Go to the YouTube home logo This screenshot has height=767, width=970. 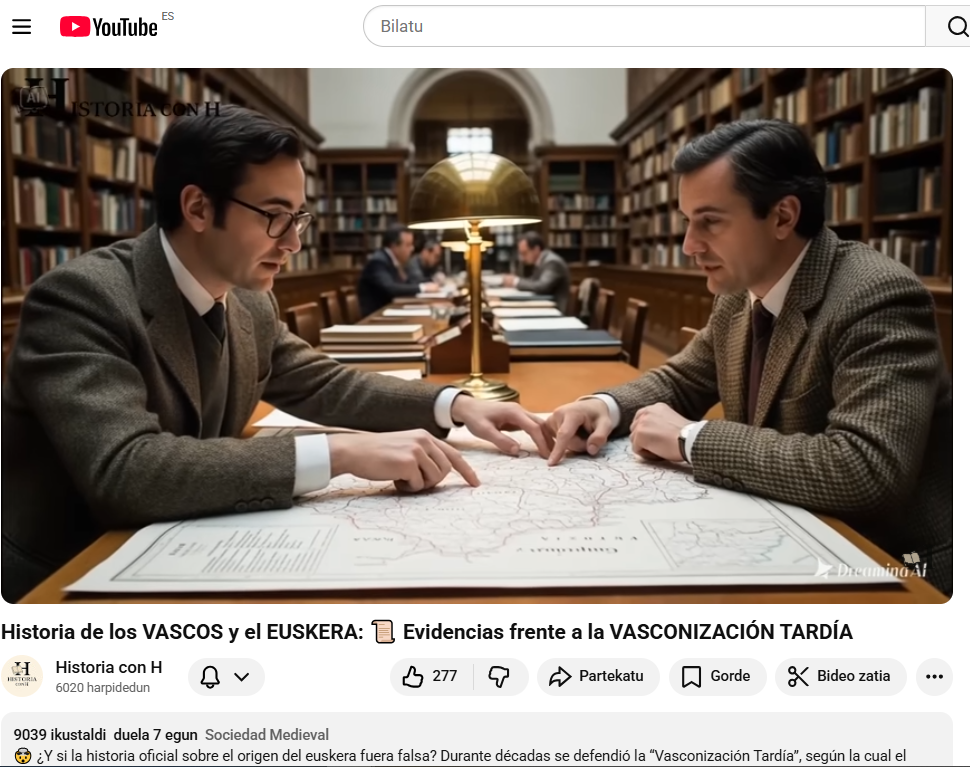click(x=109, y=27)
